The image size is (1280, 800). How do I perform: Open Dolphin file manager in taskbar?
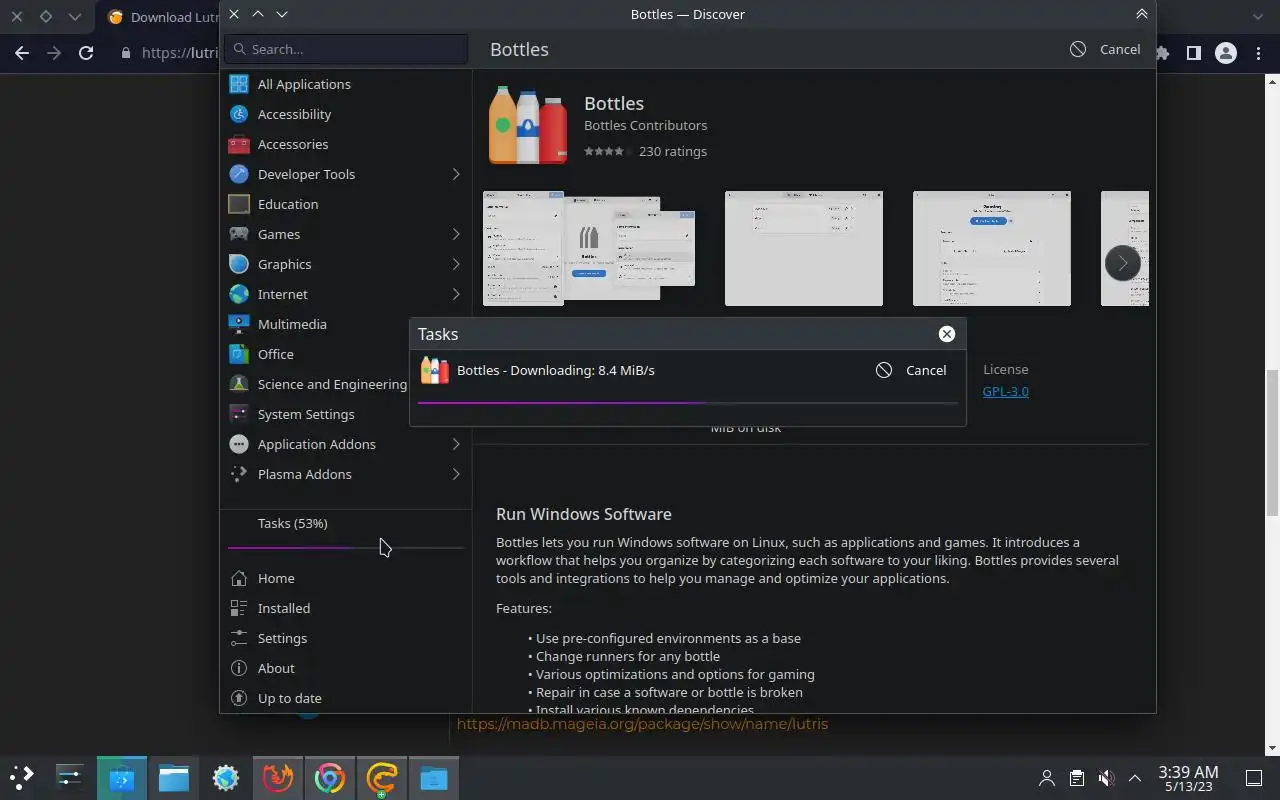pyautogui.click(x=174, y=777)
